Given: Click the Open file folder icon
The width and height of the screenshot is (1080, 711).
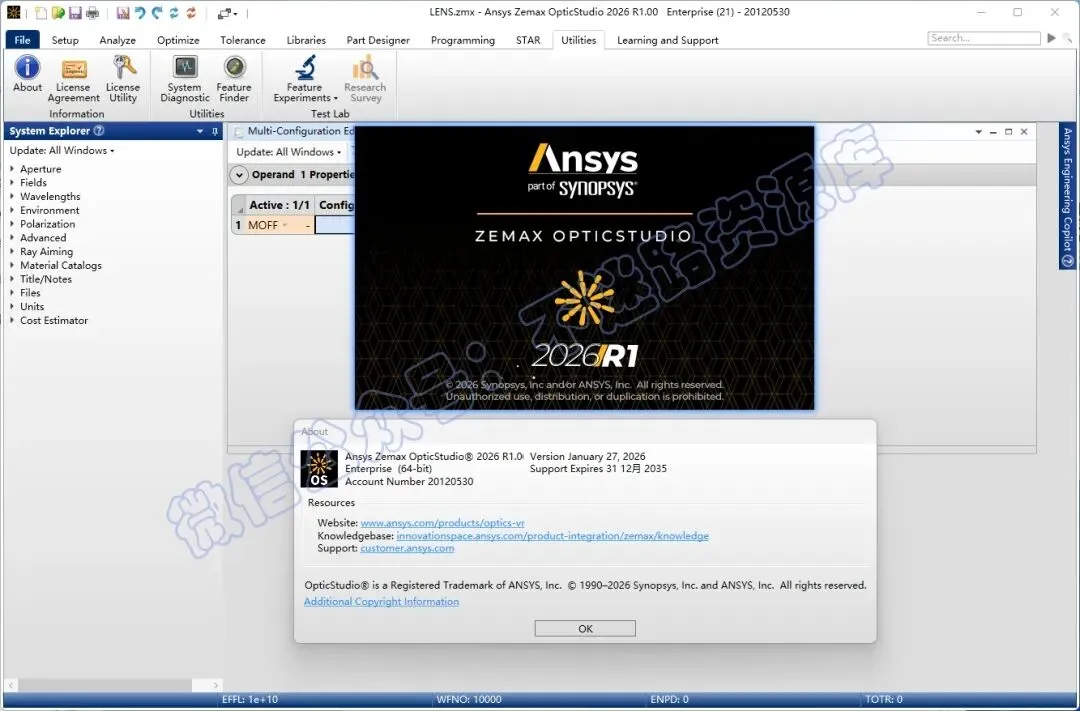Looking at the screenshot, I should coord(58,12).
